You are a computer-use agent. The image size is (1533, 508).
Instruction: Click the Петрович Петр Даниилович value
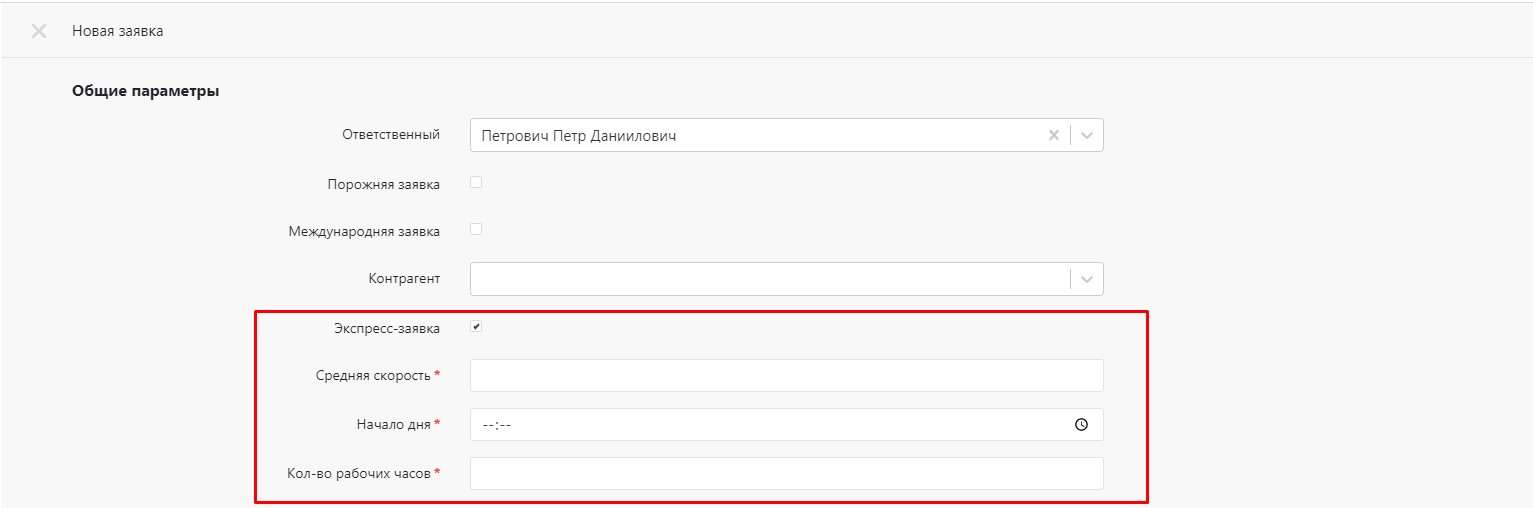pos(579,136)
